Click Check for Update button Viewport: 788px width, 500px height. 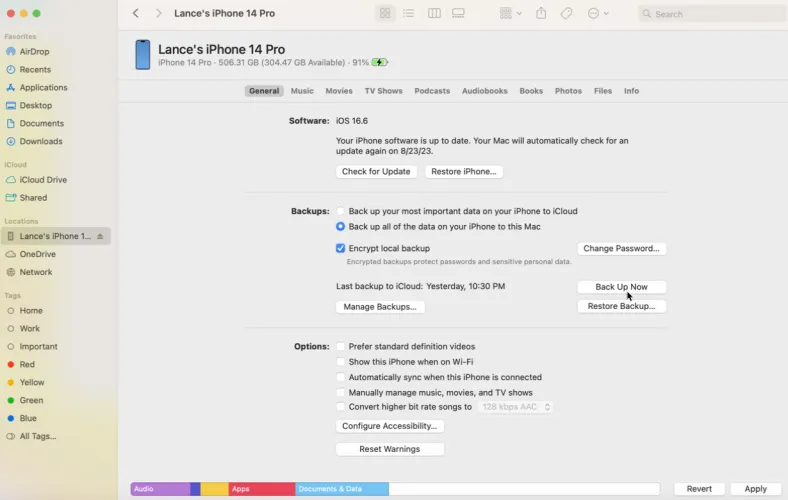tap(376, 172)
